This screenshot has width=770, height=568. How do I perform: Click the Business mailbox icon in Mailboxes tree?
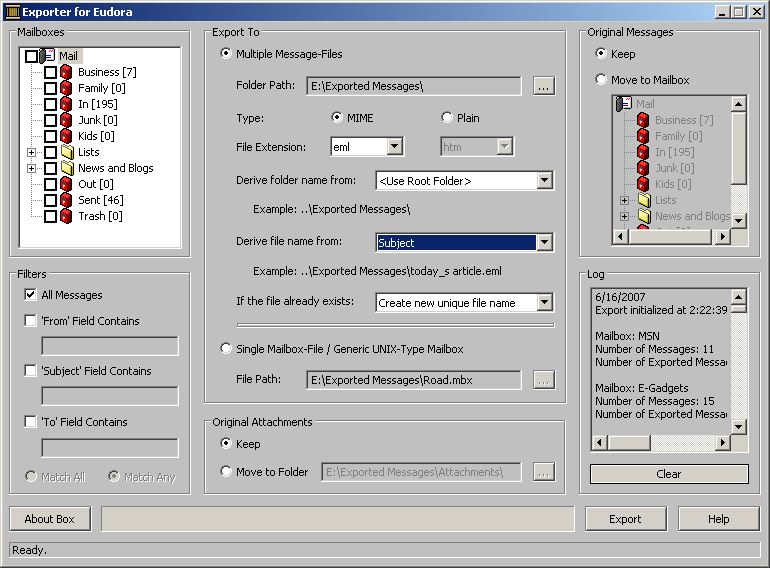(67, 72)
